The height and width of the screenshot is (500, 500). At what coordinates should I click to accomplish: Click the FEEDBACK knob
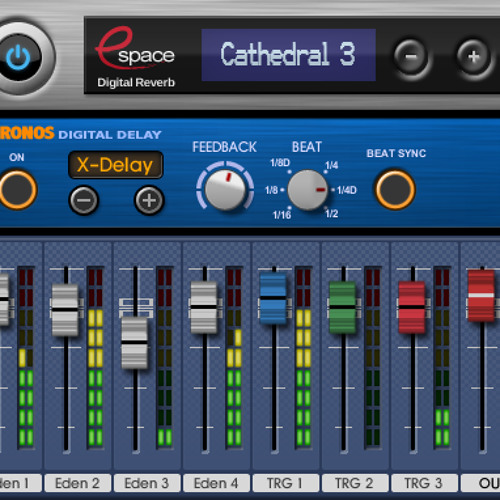225,190
